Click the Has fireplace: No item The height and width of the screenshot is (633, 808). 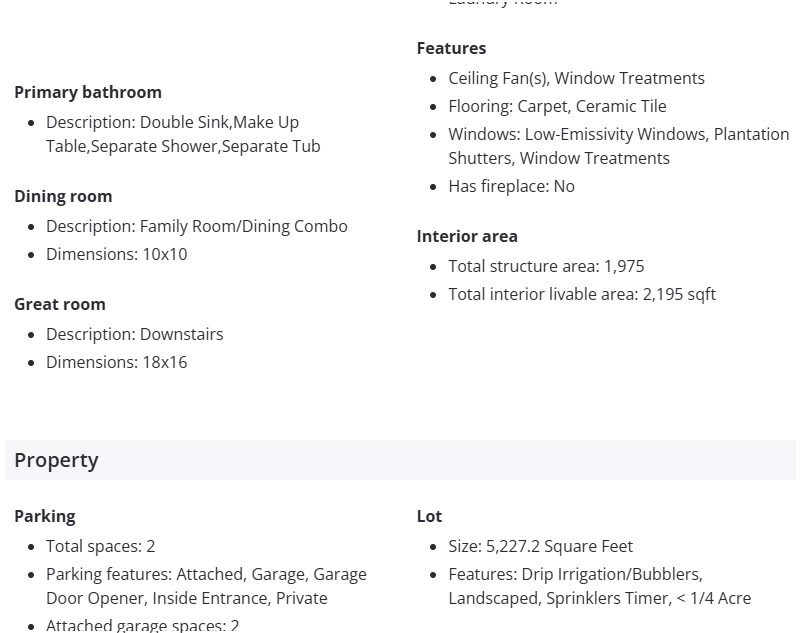point(511,186)
